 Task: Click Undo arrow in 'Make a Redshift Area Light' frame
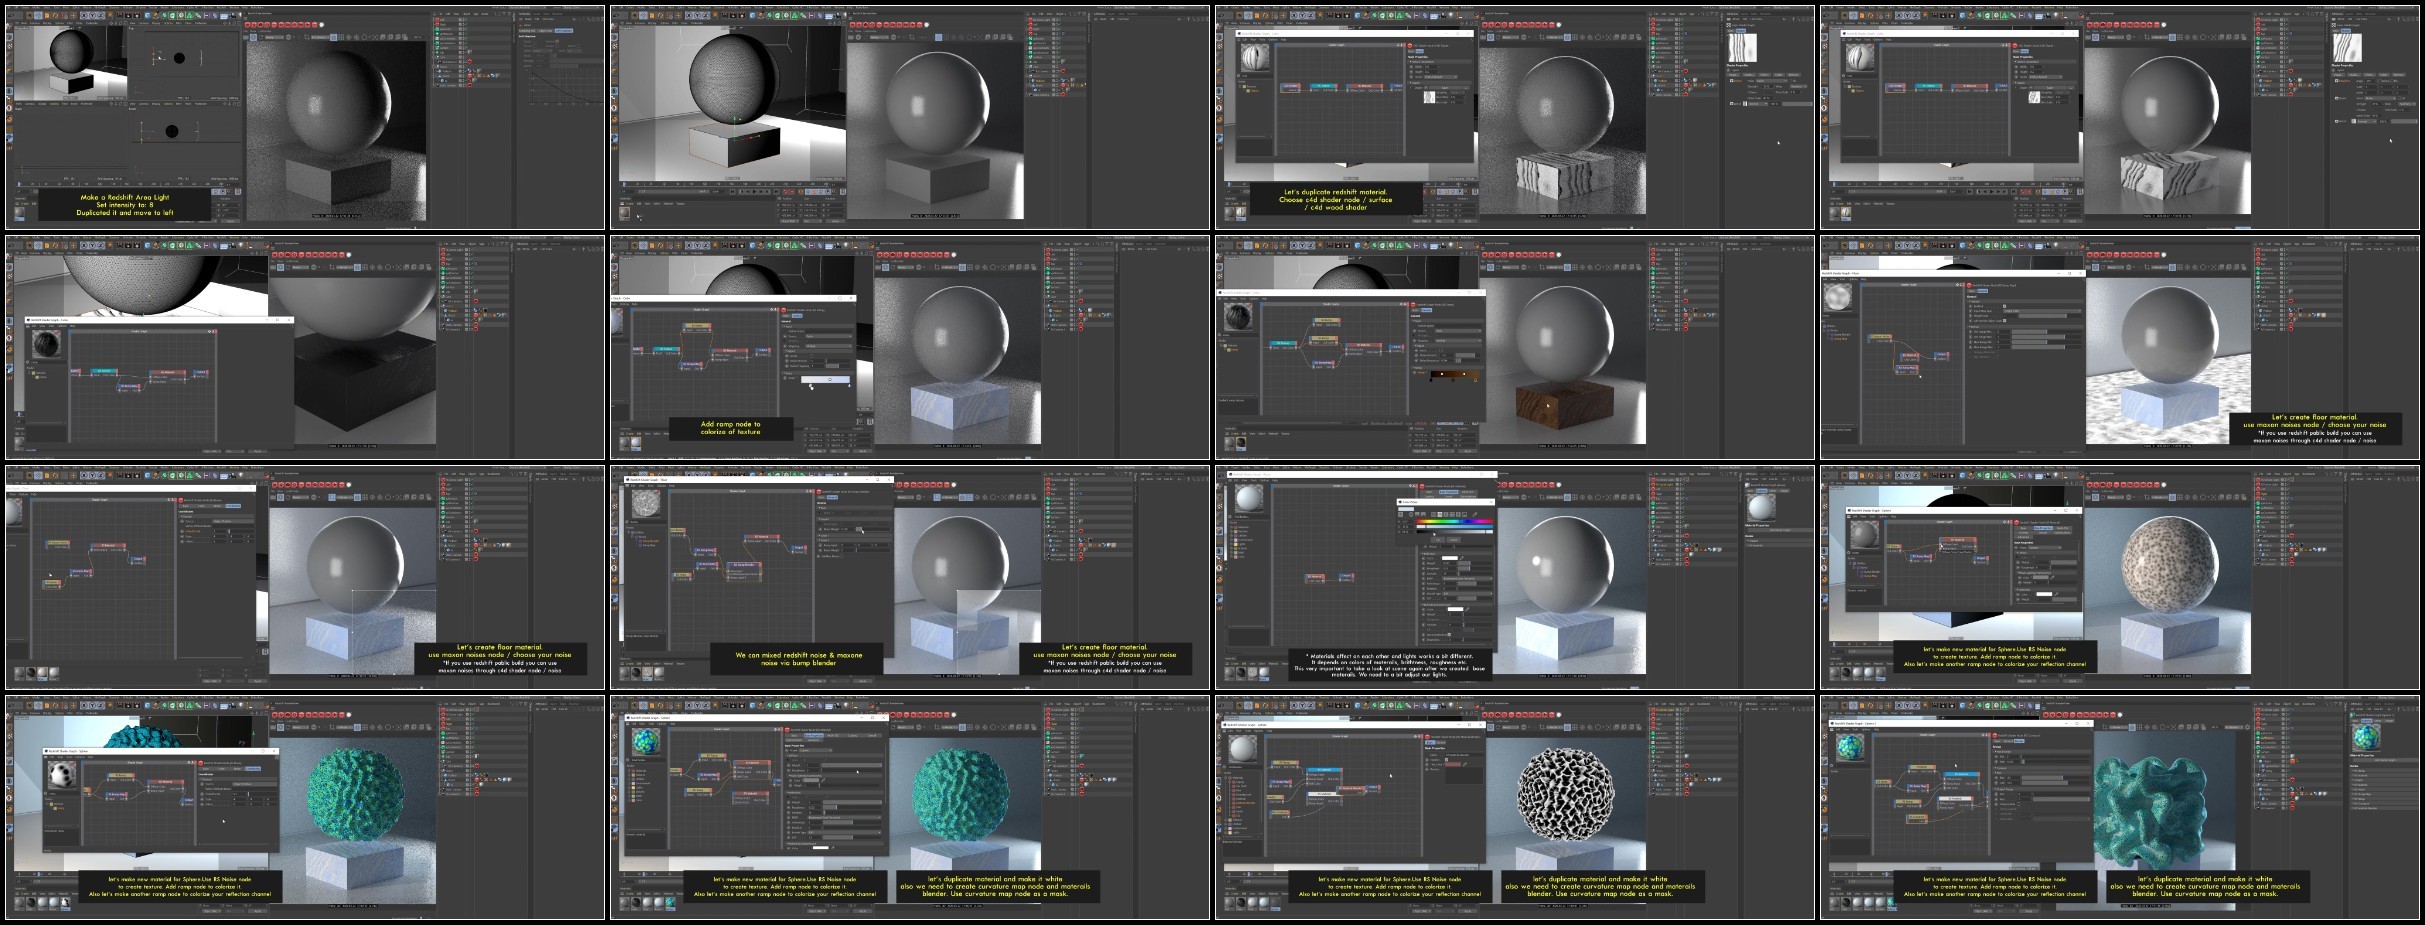11,15
